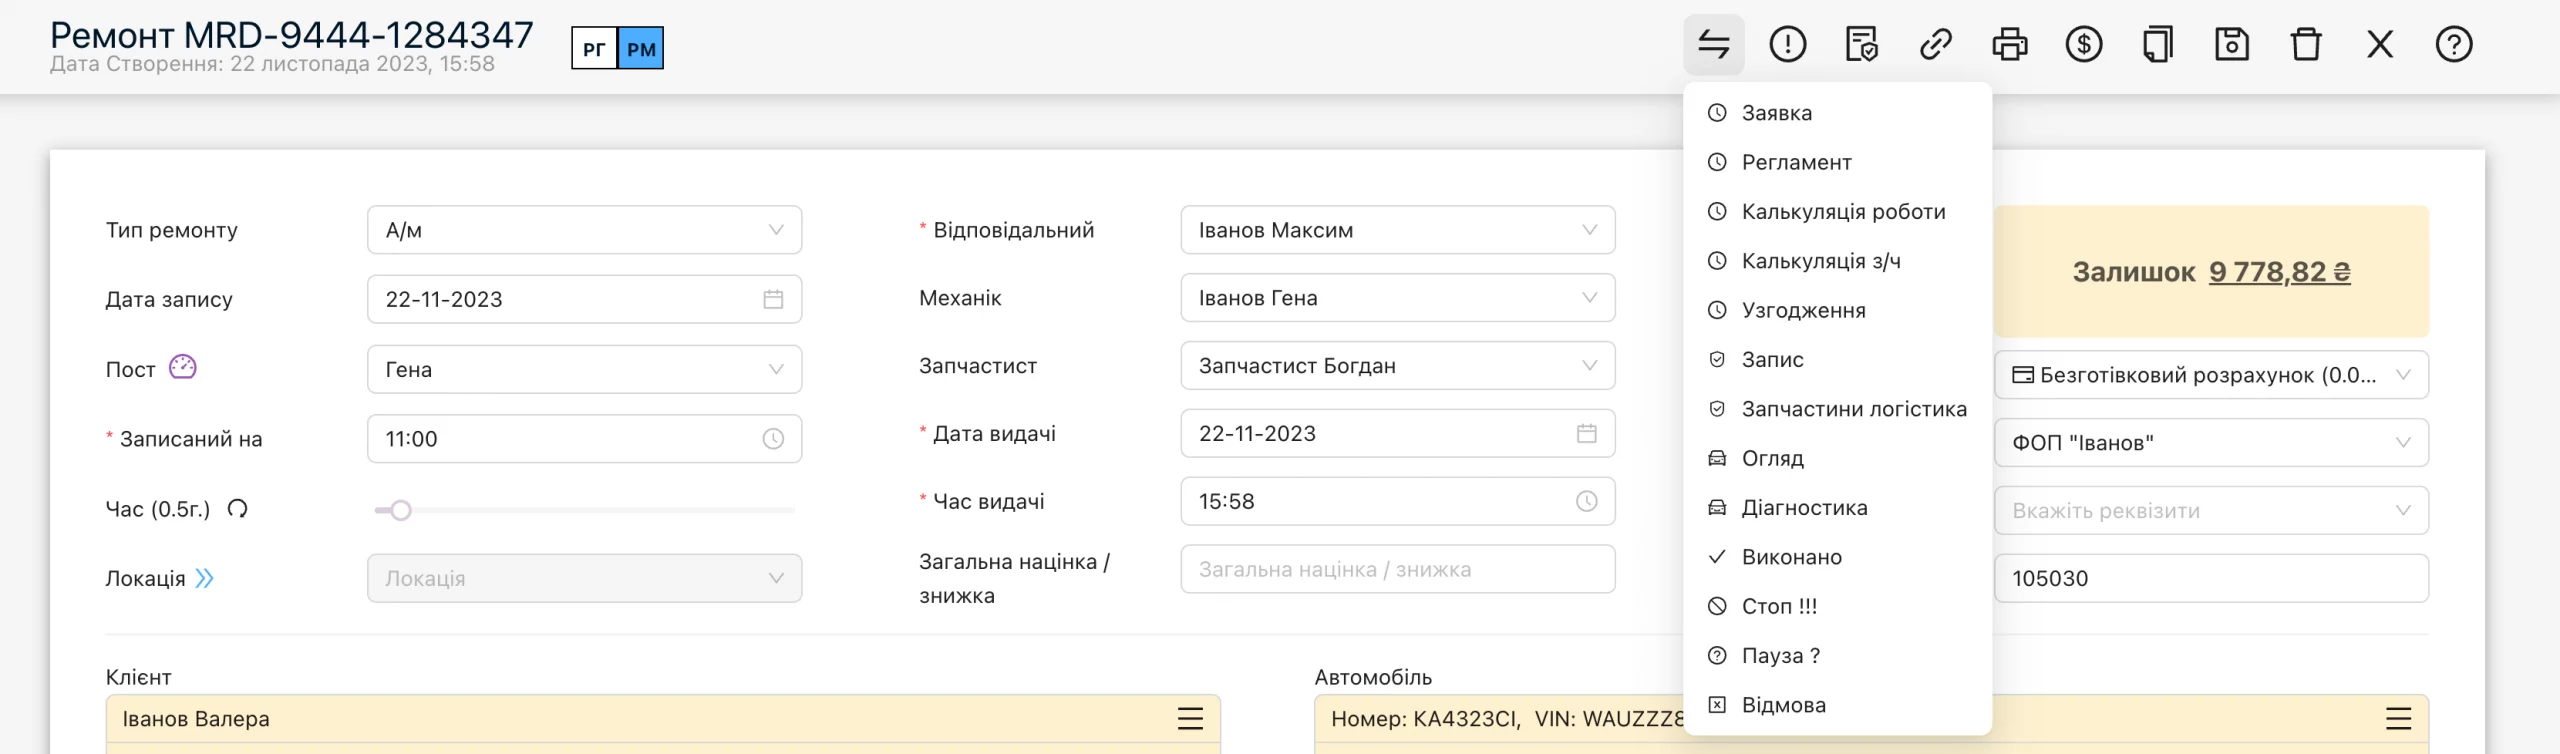Screen dimensions: 2560x754
Task: Expand Тип ремонту dropdown
Action: pyautogui.click(x=584, y=230)
